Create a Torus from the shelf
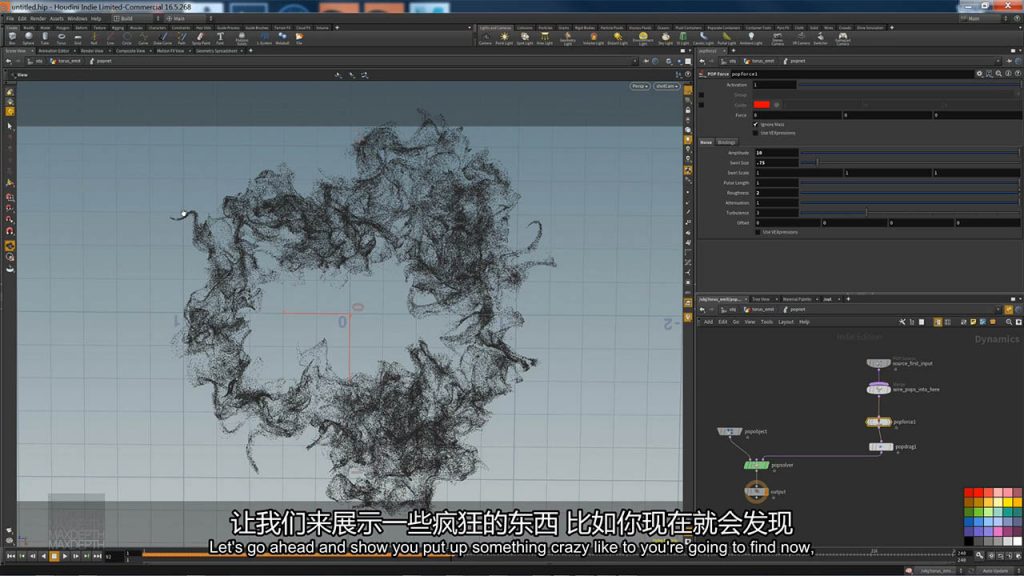1024x576 pixels. tap(61, 38)
